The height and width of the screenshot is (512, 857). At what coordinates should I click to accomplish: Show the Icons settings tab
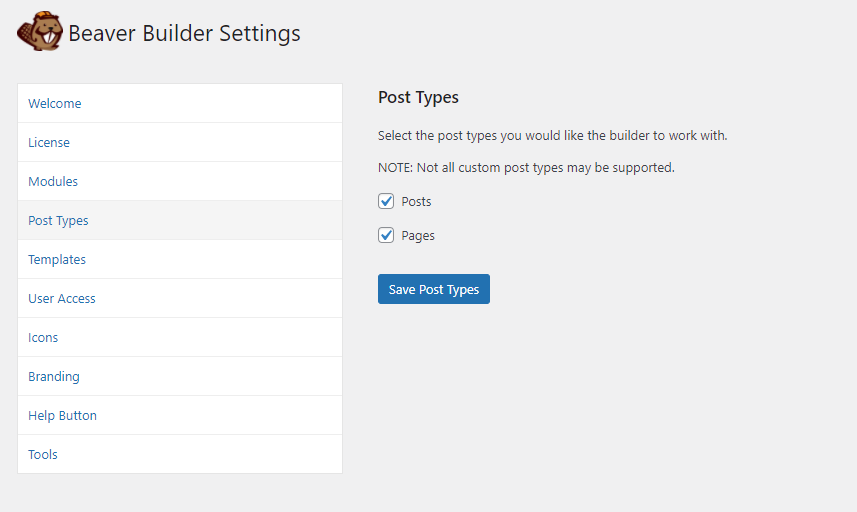180,338
